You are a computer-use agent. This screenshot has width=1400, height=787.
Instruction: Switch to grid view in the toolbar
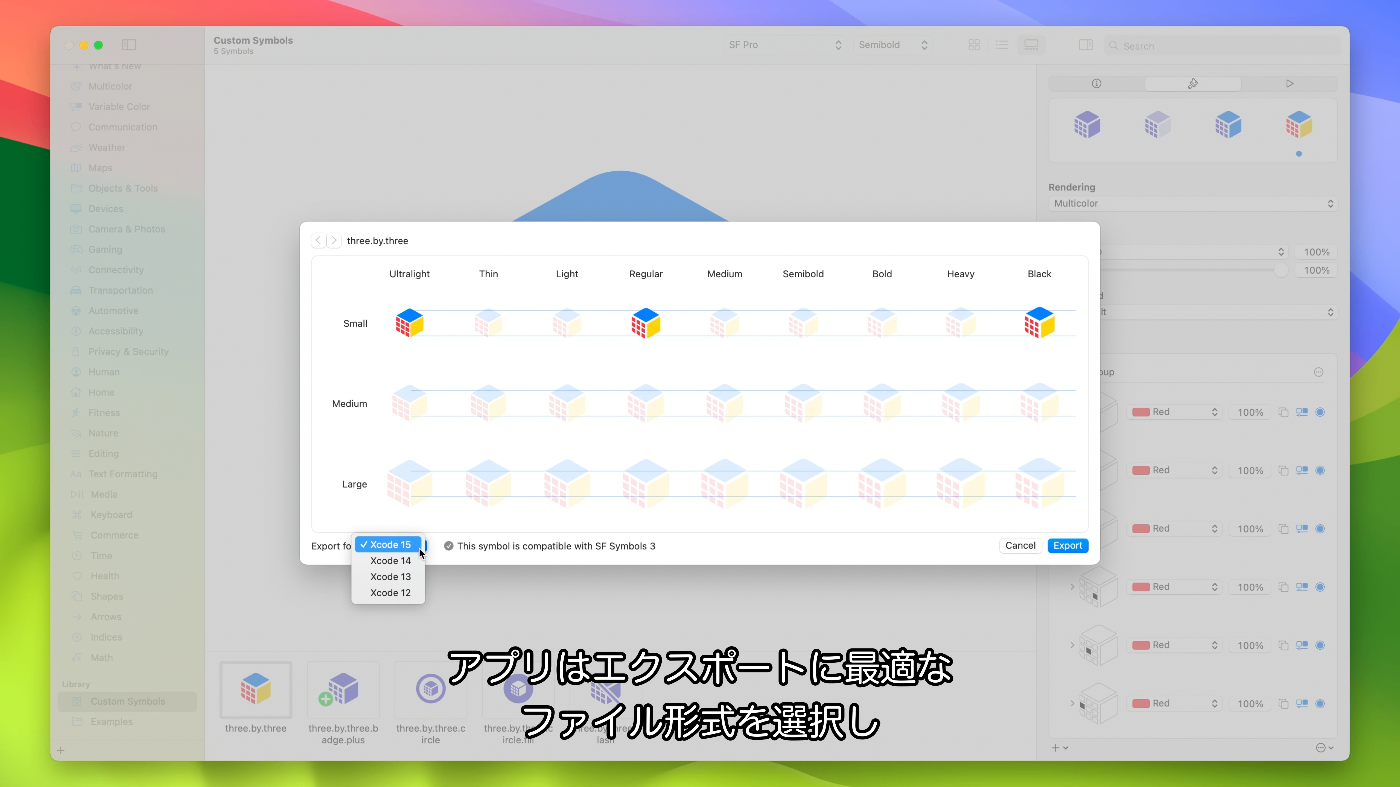(x=974, y=45)
